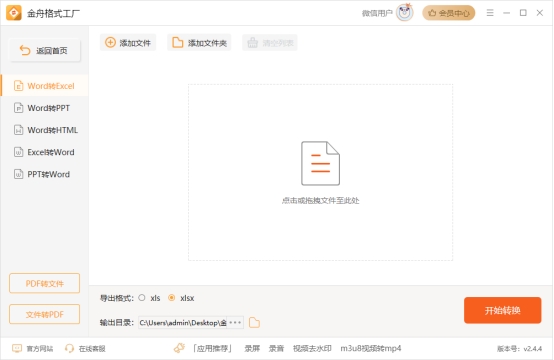The width and height of the screenshot is (554, 360).
Task: Minimize the application window
Action: (x=506, y=13)
